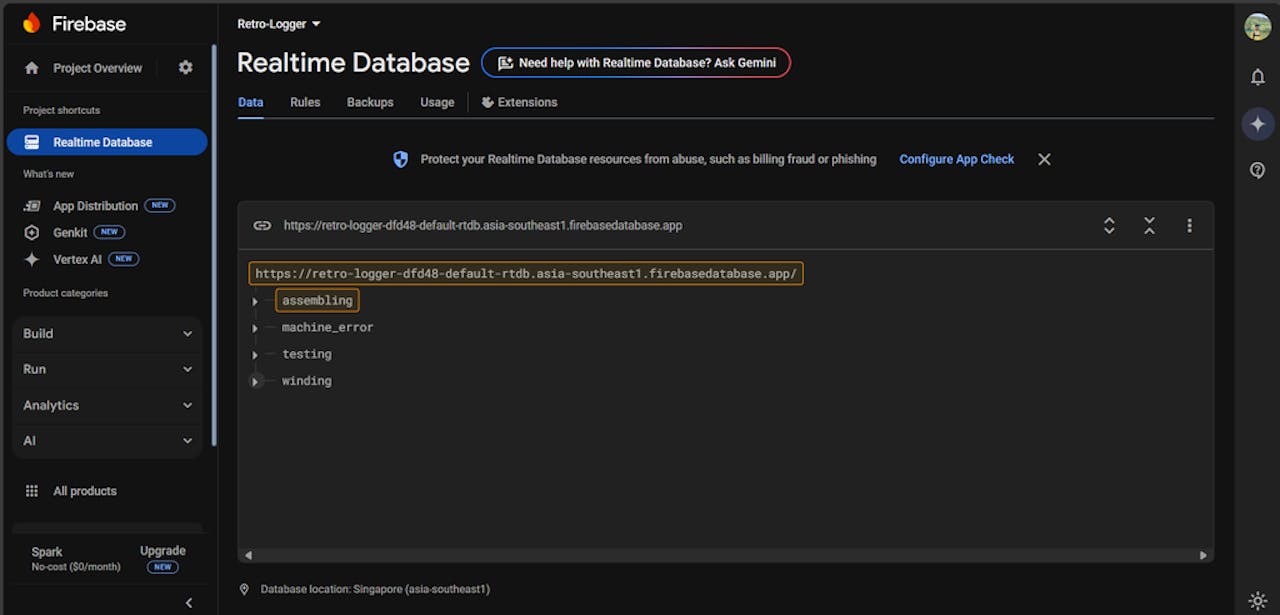Collapse the left sidebar panel

pos(189,602)
